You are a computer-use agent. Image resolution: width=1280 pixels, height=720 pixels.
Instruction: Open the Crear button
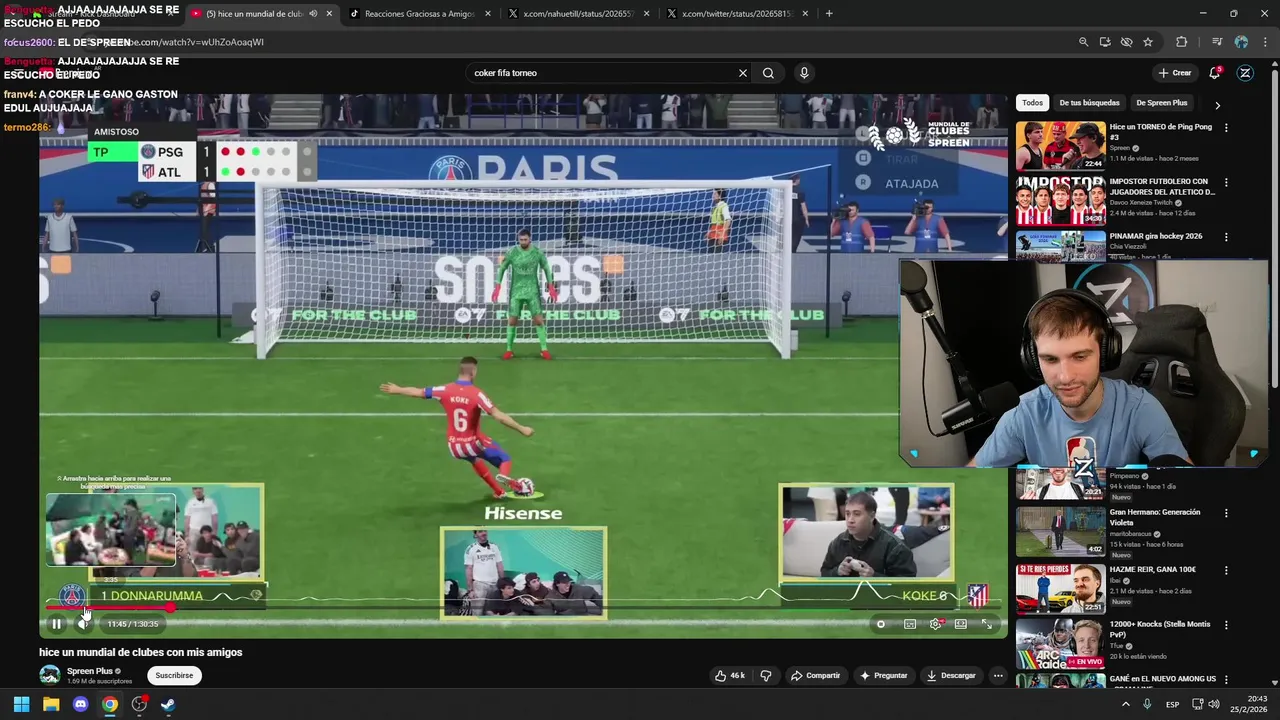(x=1175, y=73)
